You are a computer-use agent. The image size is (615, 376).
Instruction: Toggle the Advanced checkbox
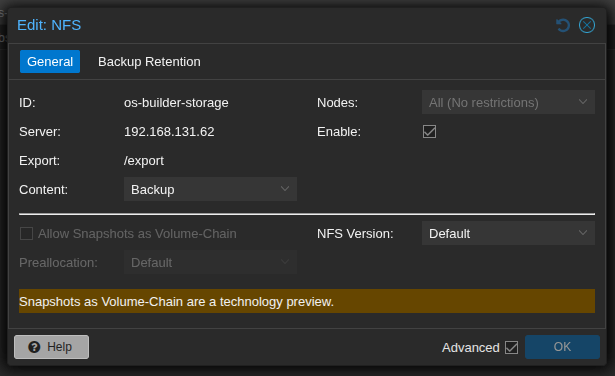pyautogui.click(x=511, y=347)
